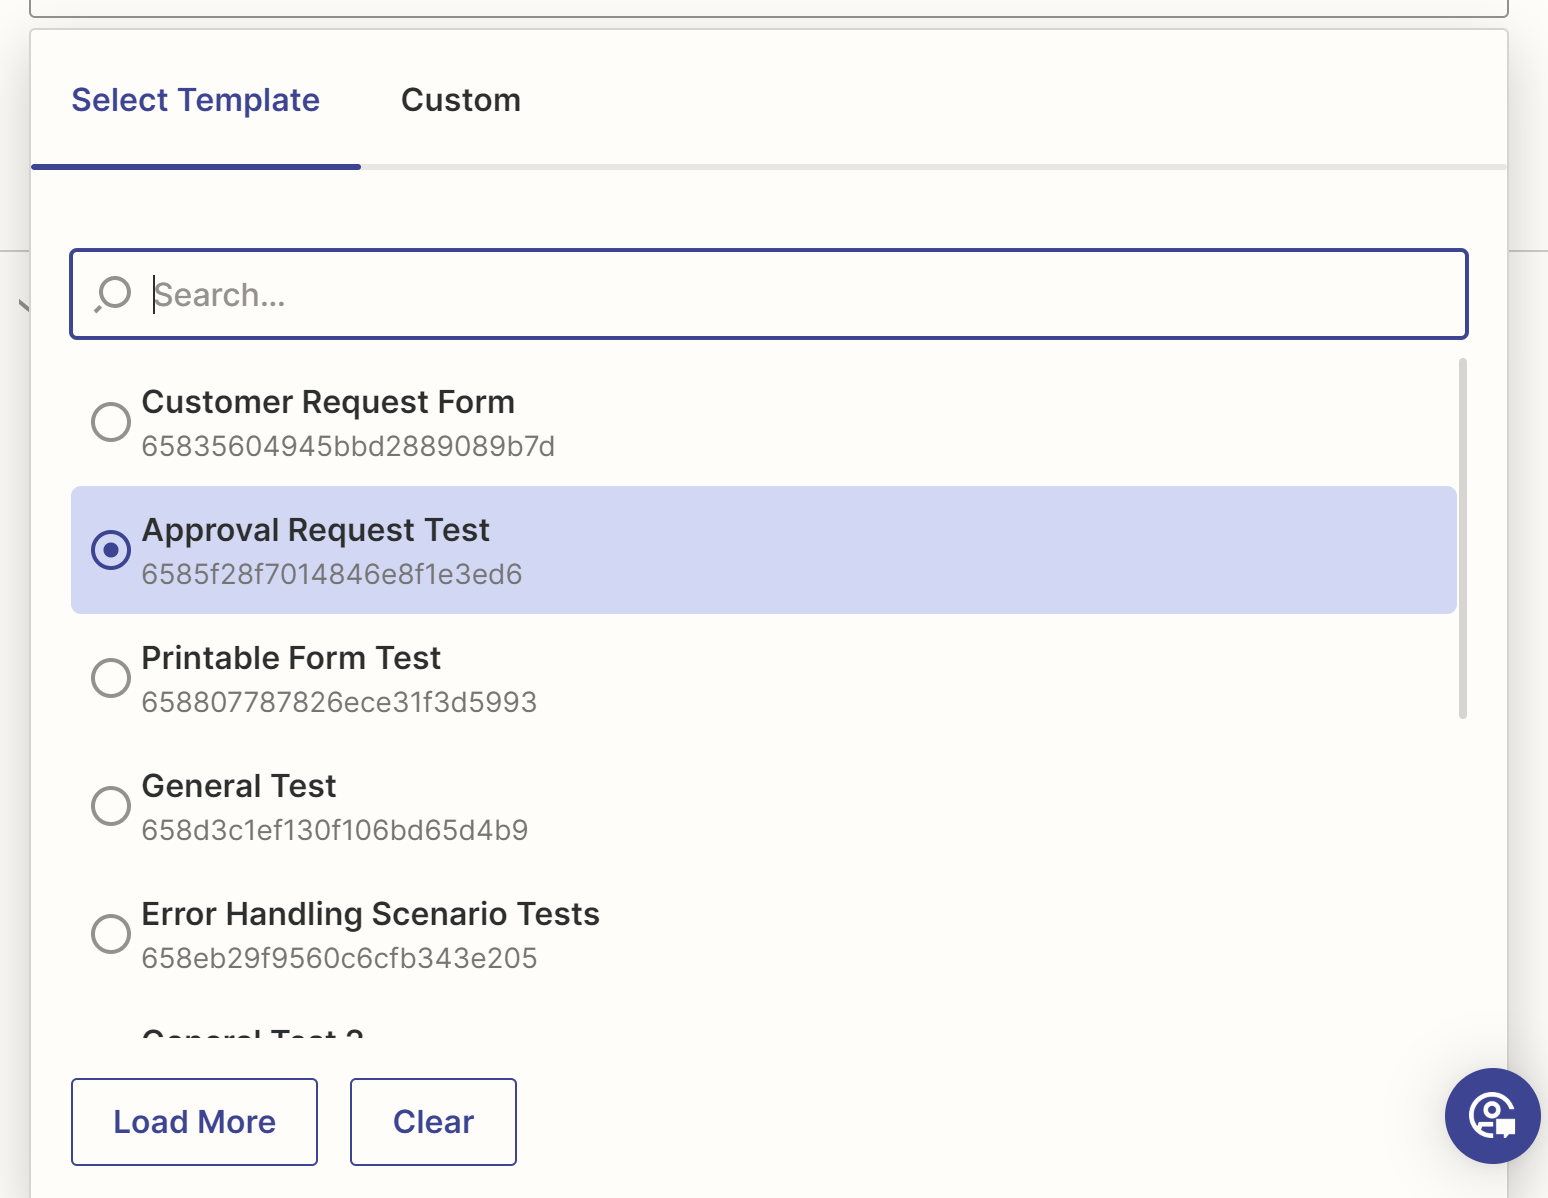Click ID 6585f28f7014846e8f1e3ed6
This screenshot has height=1198, width=1548.
332,574
